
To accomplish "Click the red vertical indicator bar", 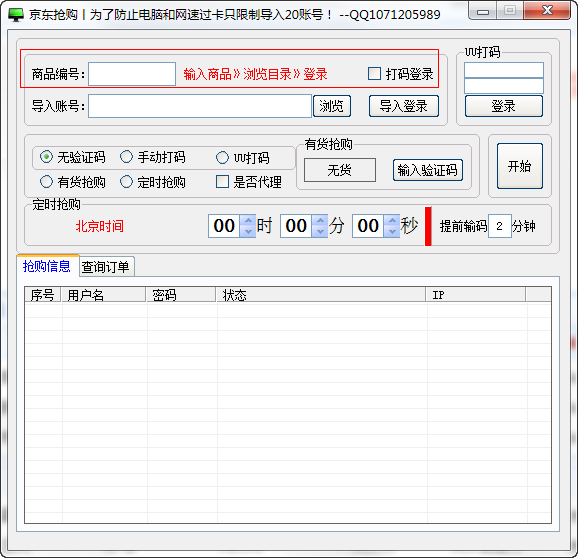I will point(428,226).
